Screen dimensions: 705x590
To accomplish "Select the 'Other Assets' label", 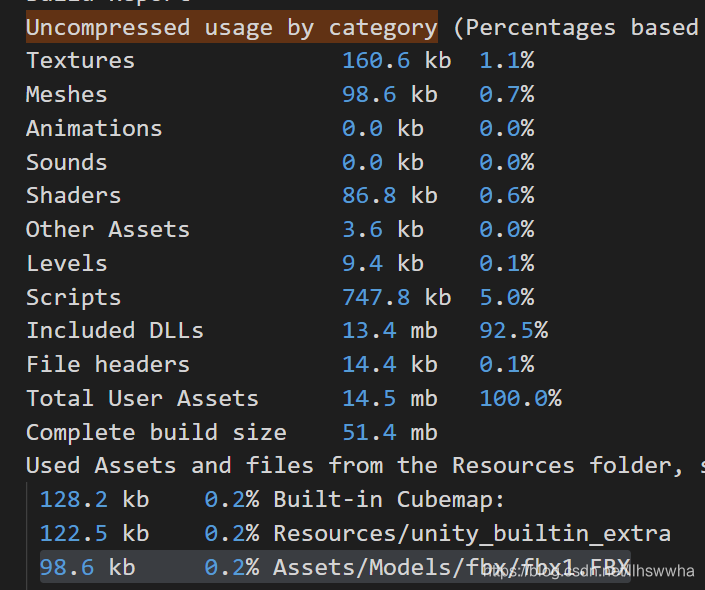I will (x=108, y=229).
